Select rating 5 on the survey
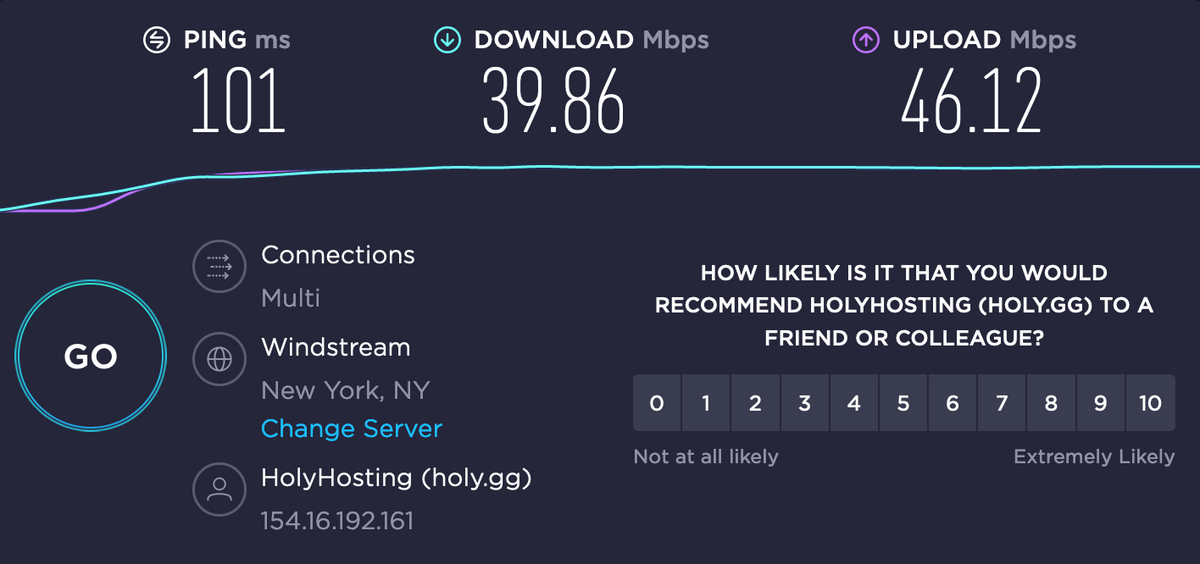Viewport: 1200px width, 564px height. (x=903, y=403)
